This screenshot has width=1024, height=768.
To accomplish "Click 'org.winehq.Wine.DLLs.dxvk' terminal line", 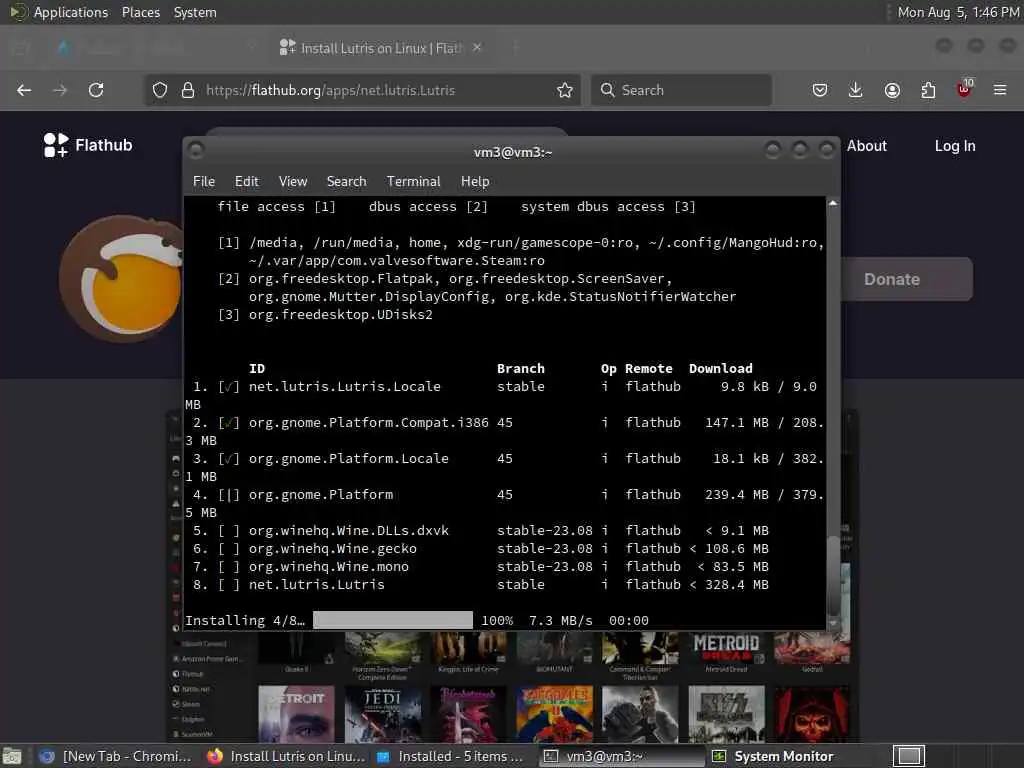I will 349,530.
